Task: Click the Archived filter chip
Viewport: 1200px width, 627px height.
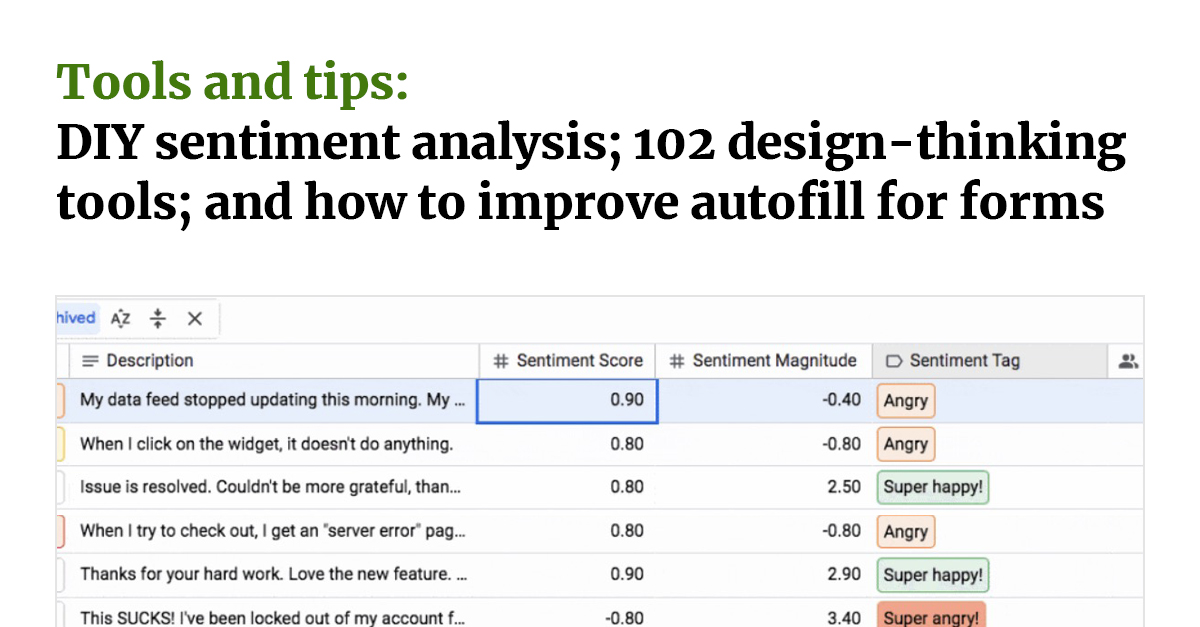Action: (x=75, y=318)
